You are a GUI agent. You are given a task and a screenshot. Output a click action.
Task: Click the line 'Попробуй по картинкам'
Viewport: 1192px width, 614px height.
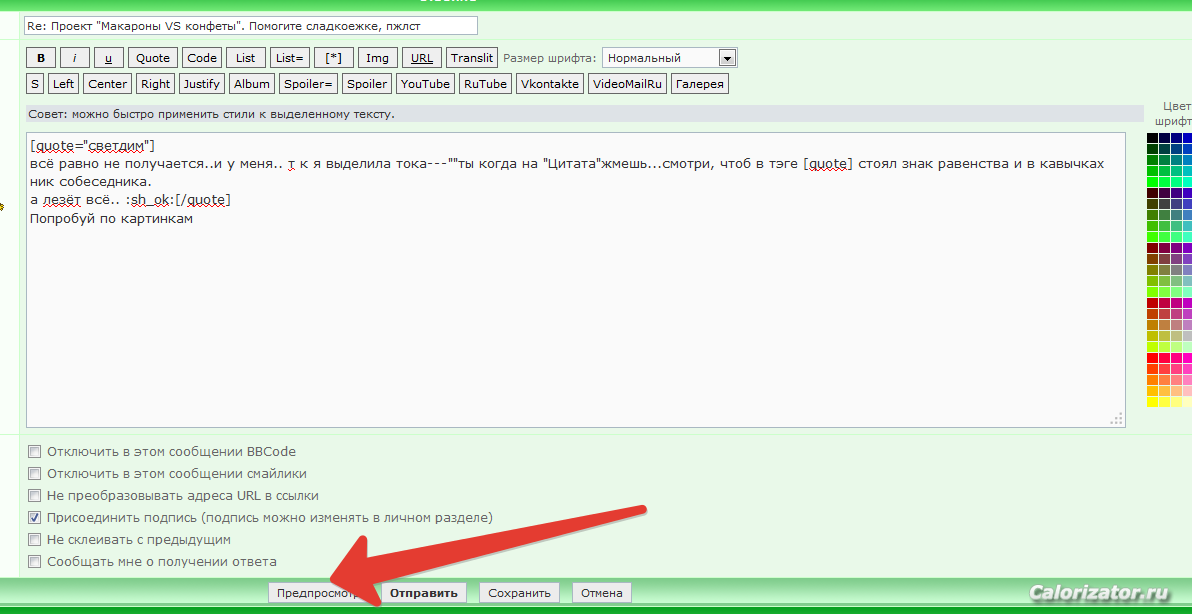pyautogui.click(x=113, y=218)
